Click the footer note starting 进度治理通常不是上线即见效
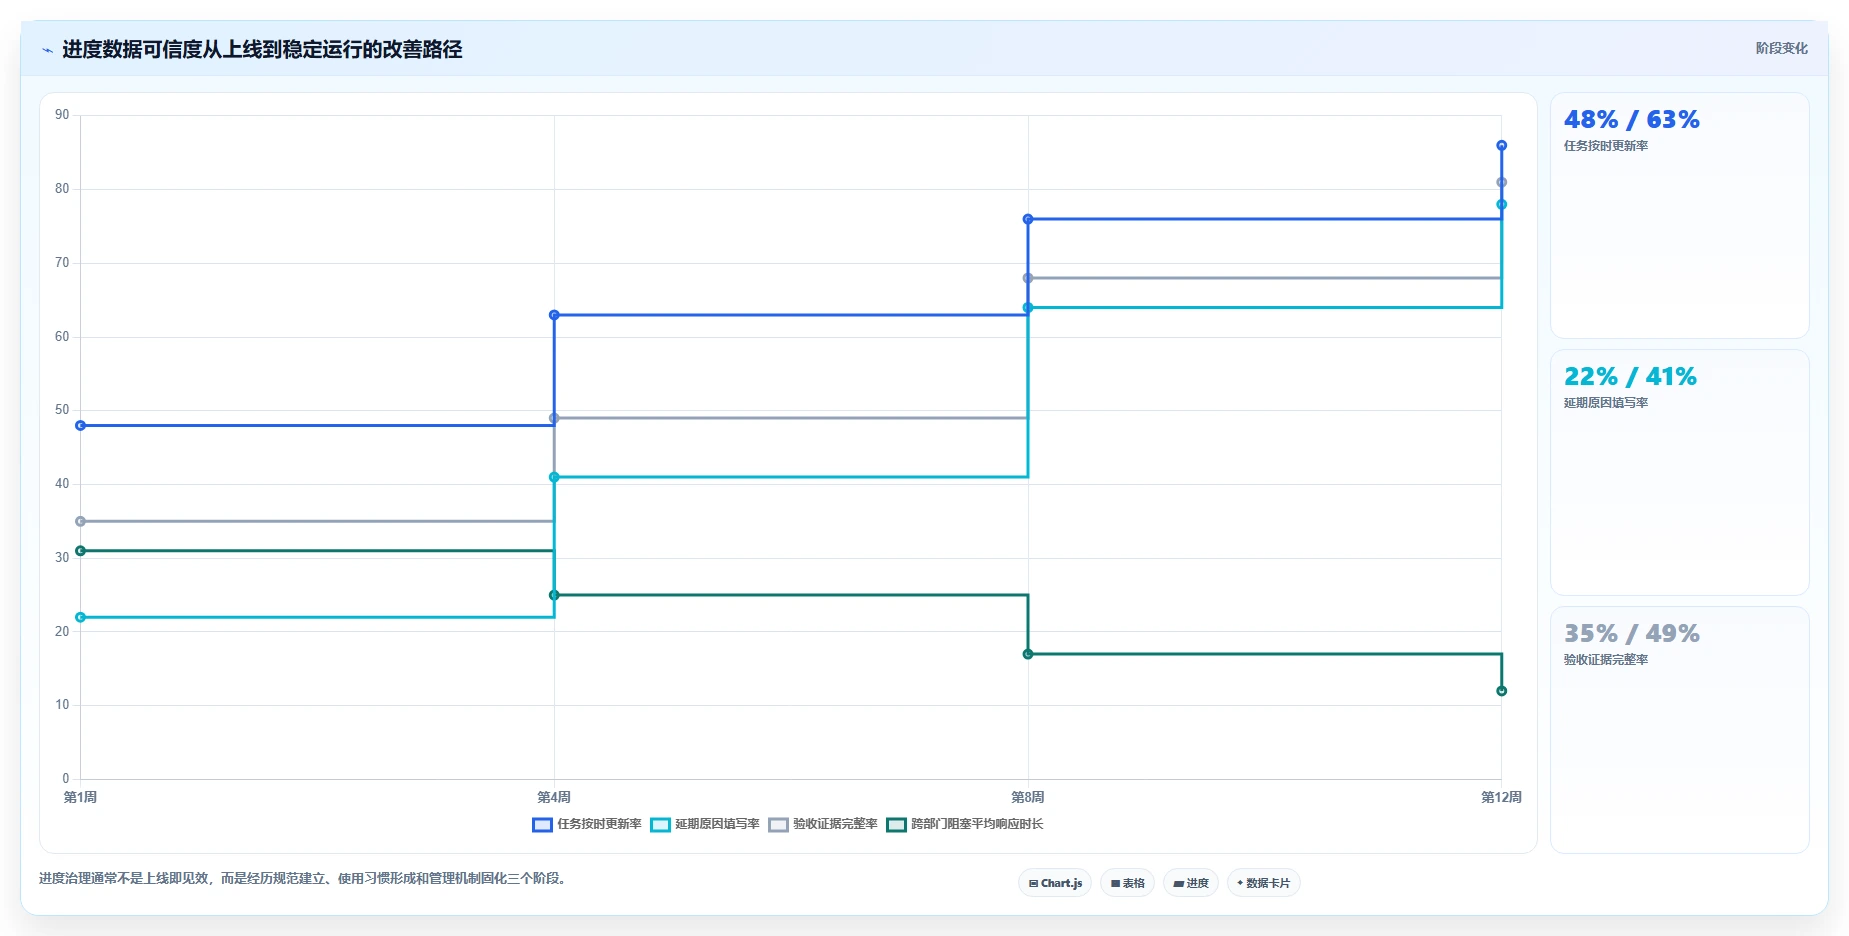 304,879
